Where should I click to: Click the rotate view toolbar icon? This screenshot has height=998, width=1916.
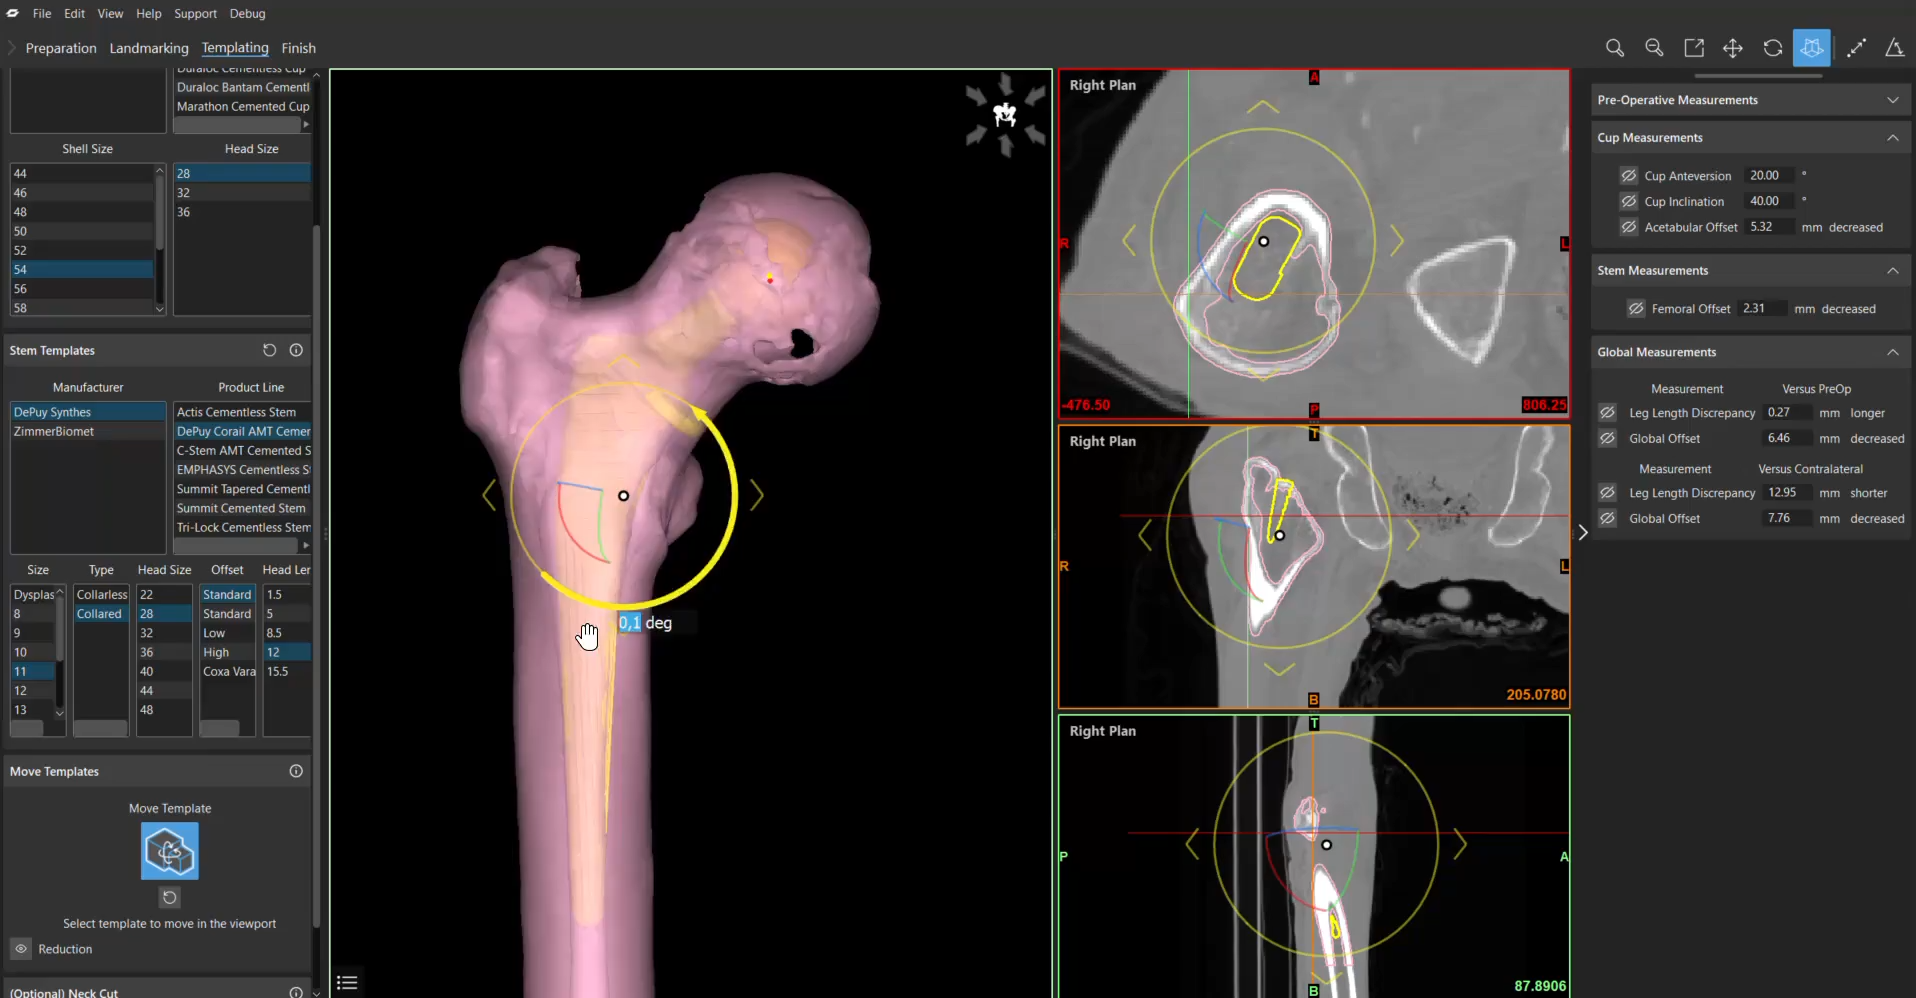[x=1773, y=48]
